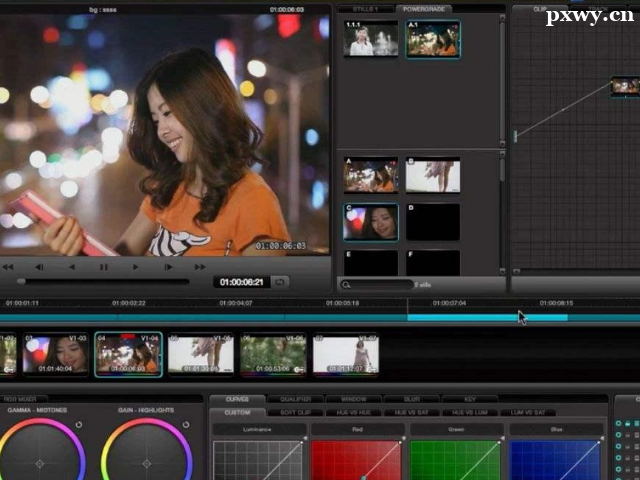Click the memories scrollbar down arrow
This screenshot has width=640, height=480.
502,271
